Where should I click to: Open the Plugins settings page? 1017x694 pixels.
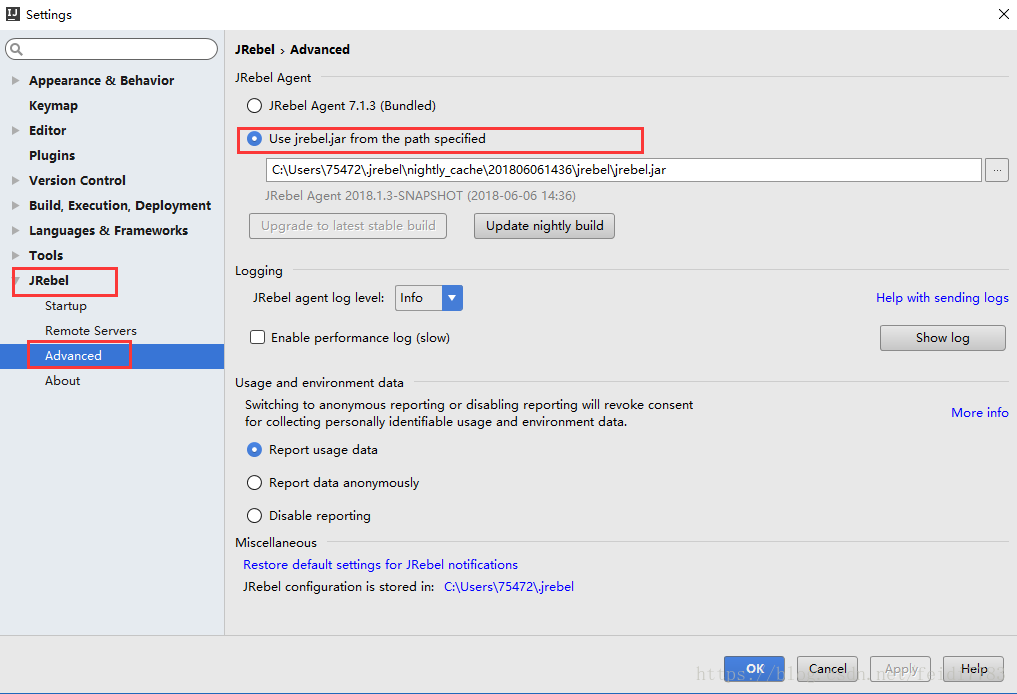[x=52, y=156]
